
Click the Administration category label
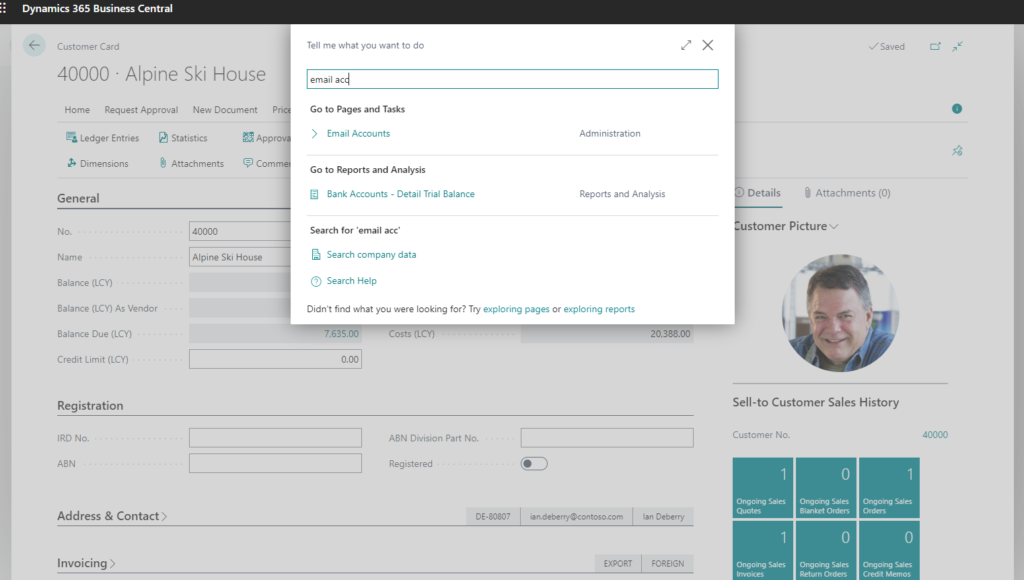tap(610, 133)
